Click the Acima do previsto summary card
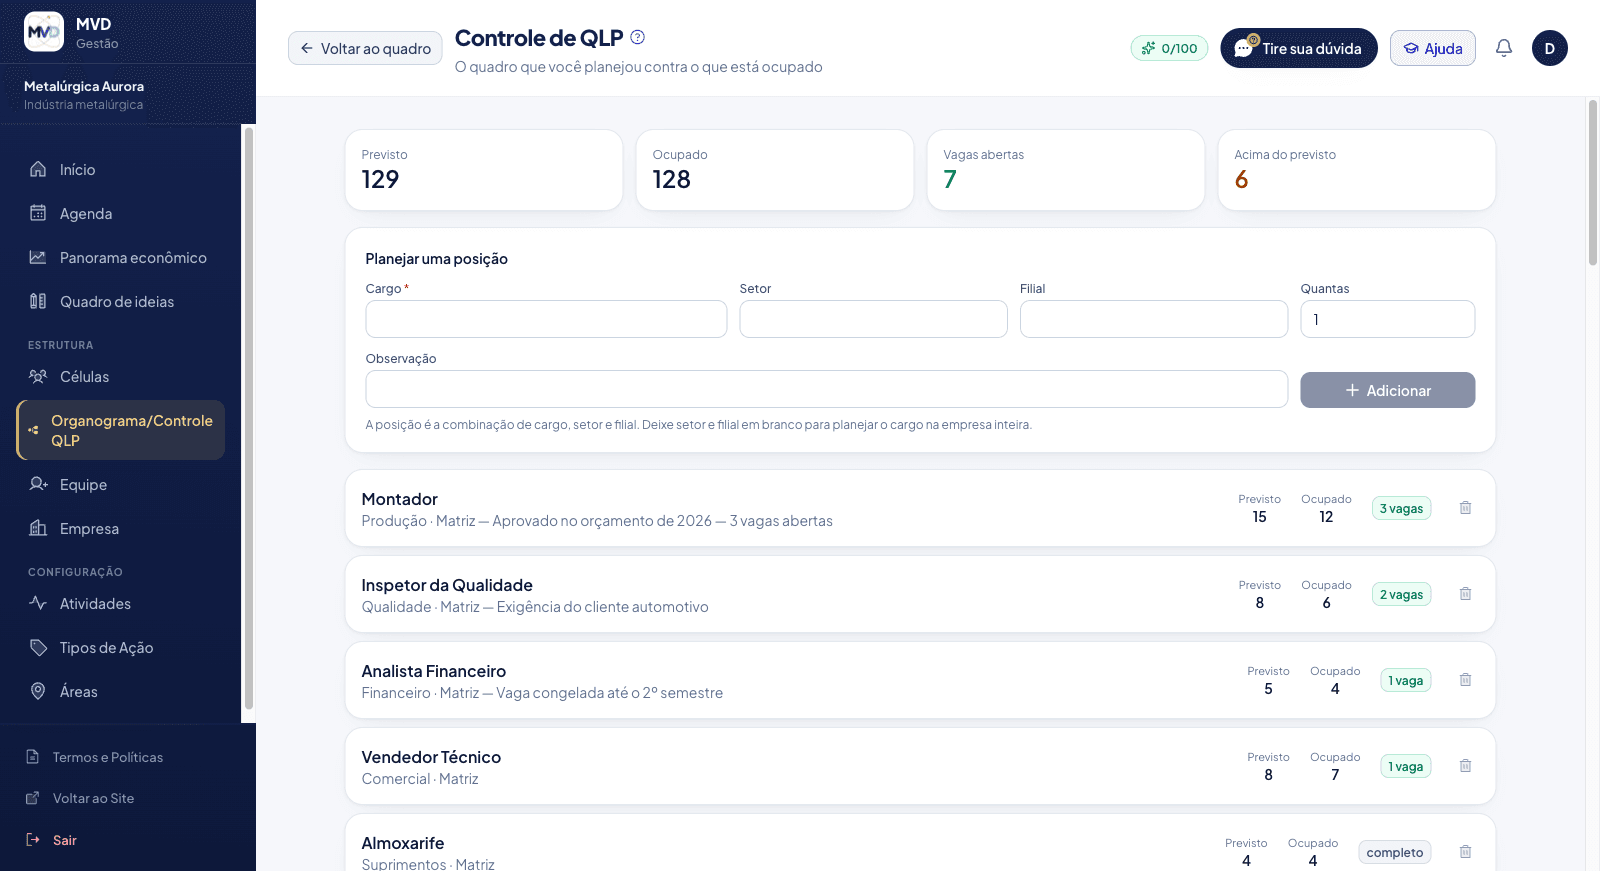This screenshot has width=1600, height=871. click(1356, 170)
